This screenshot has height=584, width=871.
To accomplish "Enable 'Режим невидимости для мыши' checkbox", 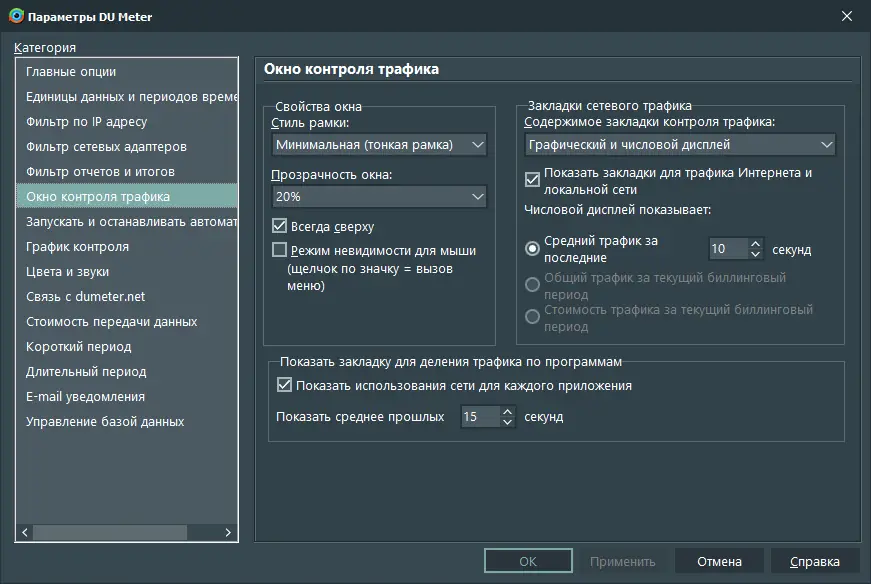I will click(x=280, y=250).
